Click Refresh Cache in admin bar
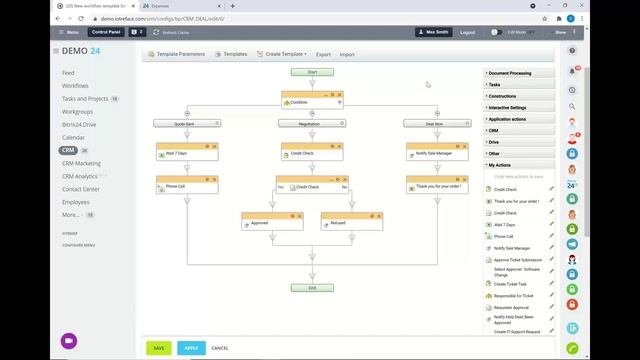 (171, 32)
